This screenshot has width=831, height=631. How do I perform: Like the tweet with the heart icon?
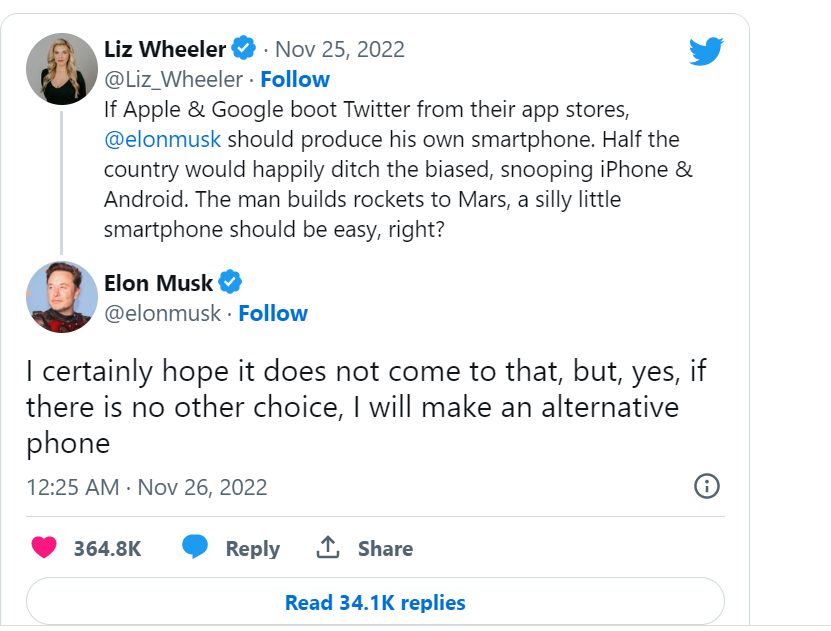pos(44,548)
